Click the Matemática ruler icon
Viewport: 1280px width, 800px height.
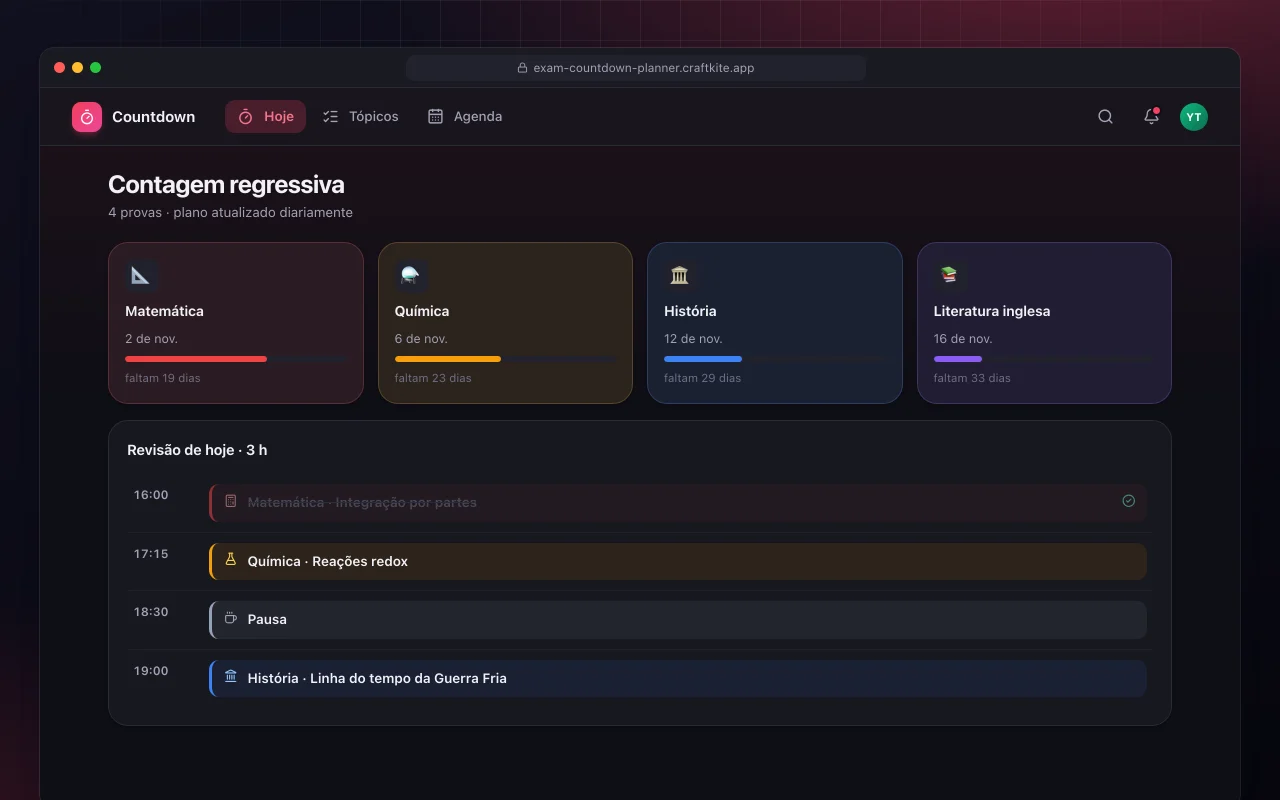click(x=141, y=275)
